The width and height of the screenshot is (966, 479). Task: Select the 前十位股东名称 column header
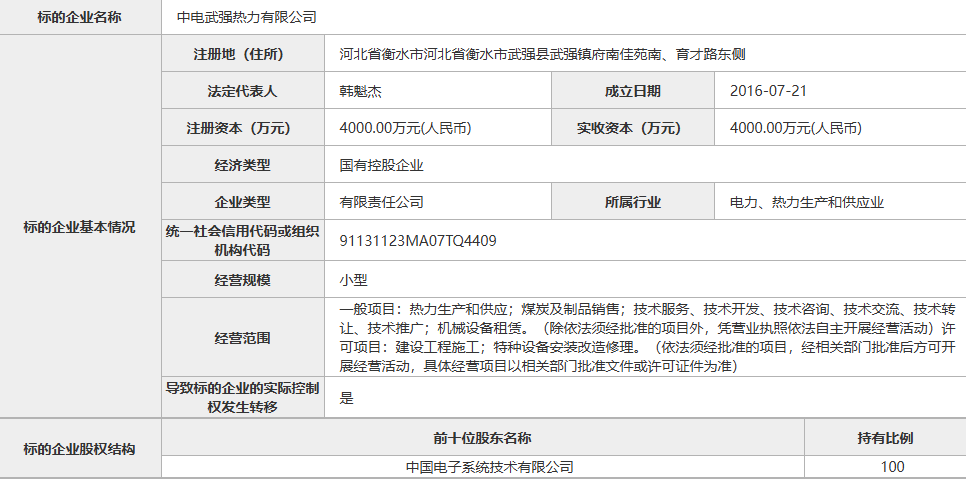(482, 438)
